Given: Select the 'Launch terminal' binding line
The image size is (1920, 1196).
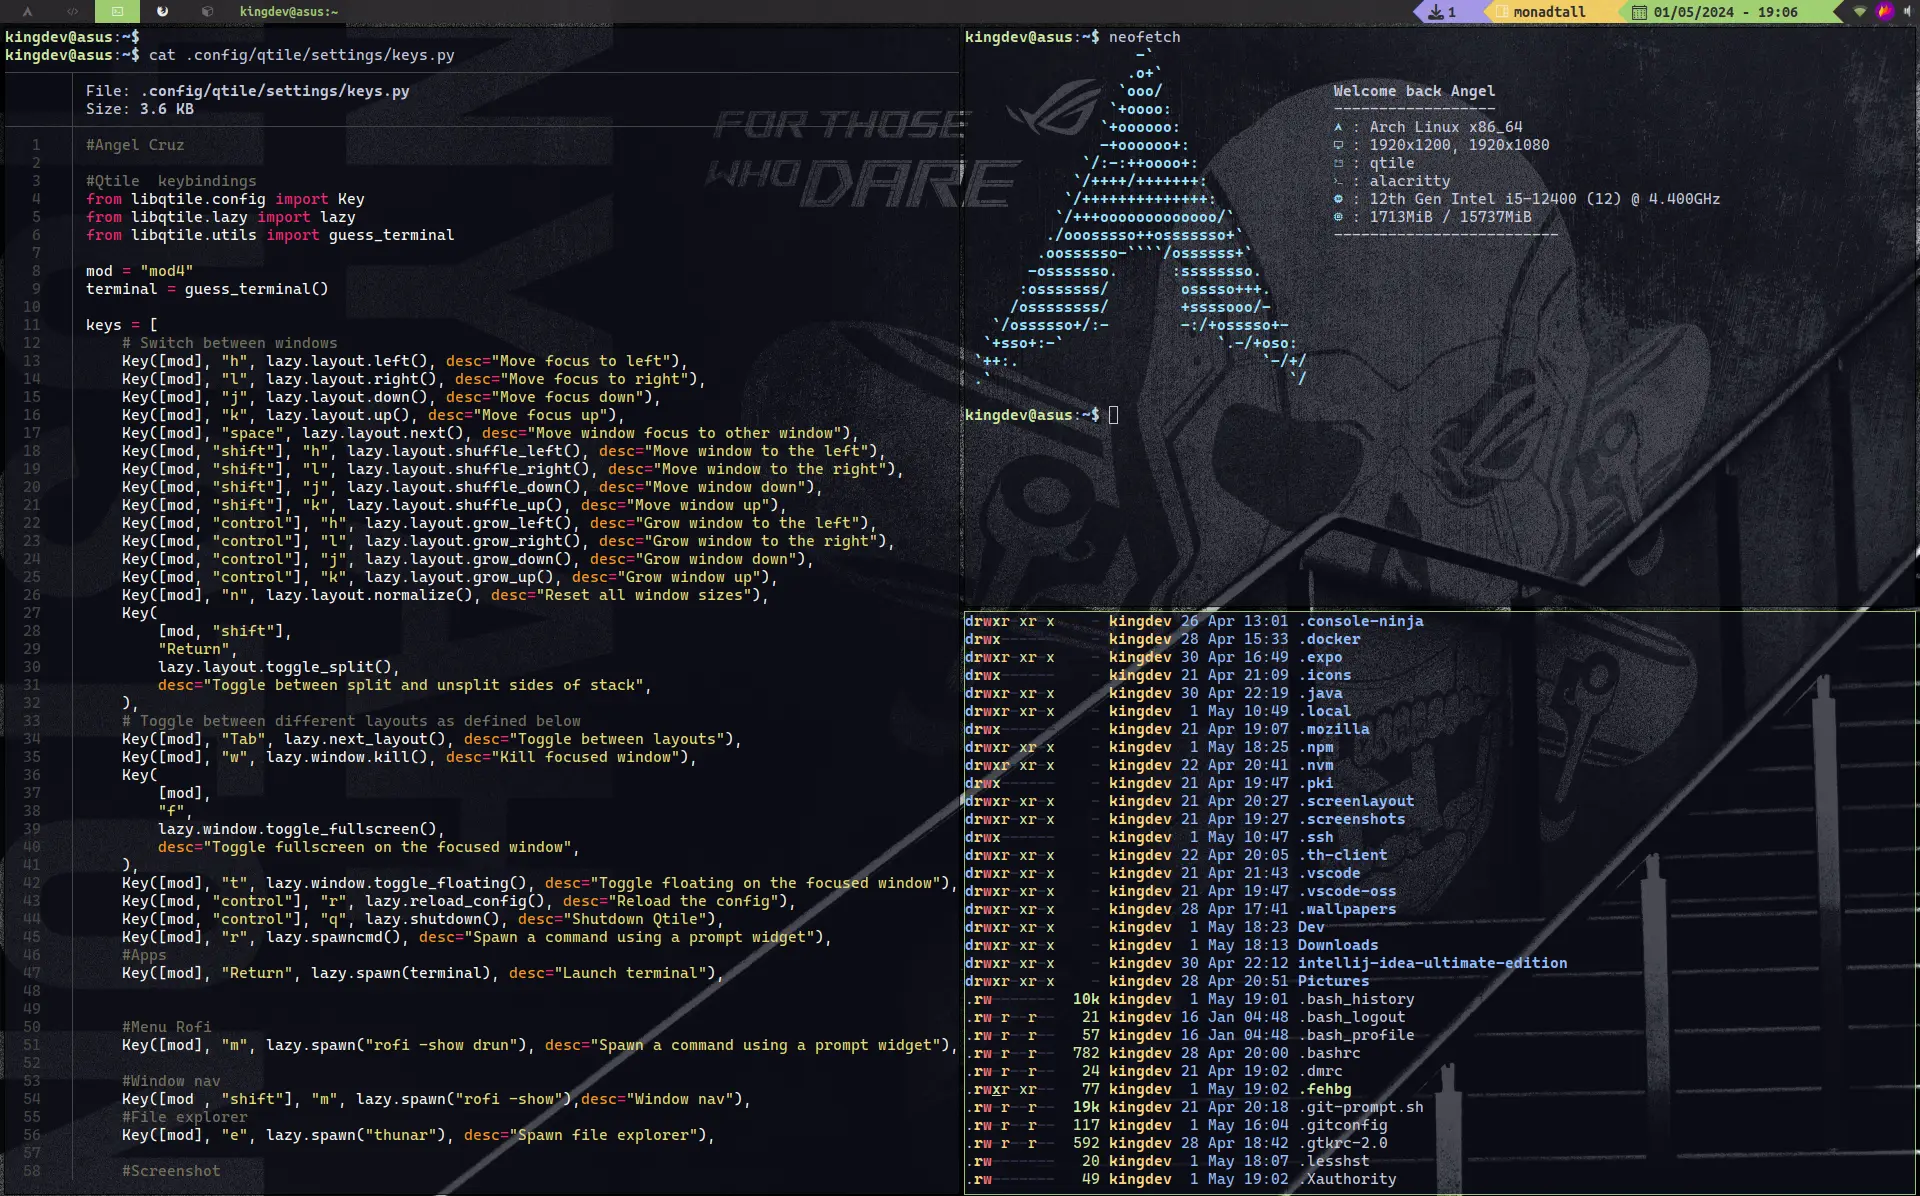Looking at the screenshot, I should [x=422, y=973].
